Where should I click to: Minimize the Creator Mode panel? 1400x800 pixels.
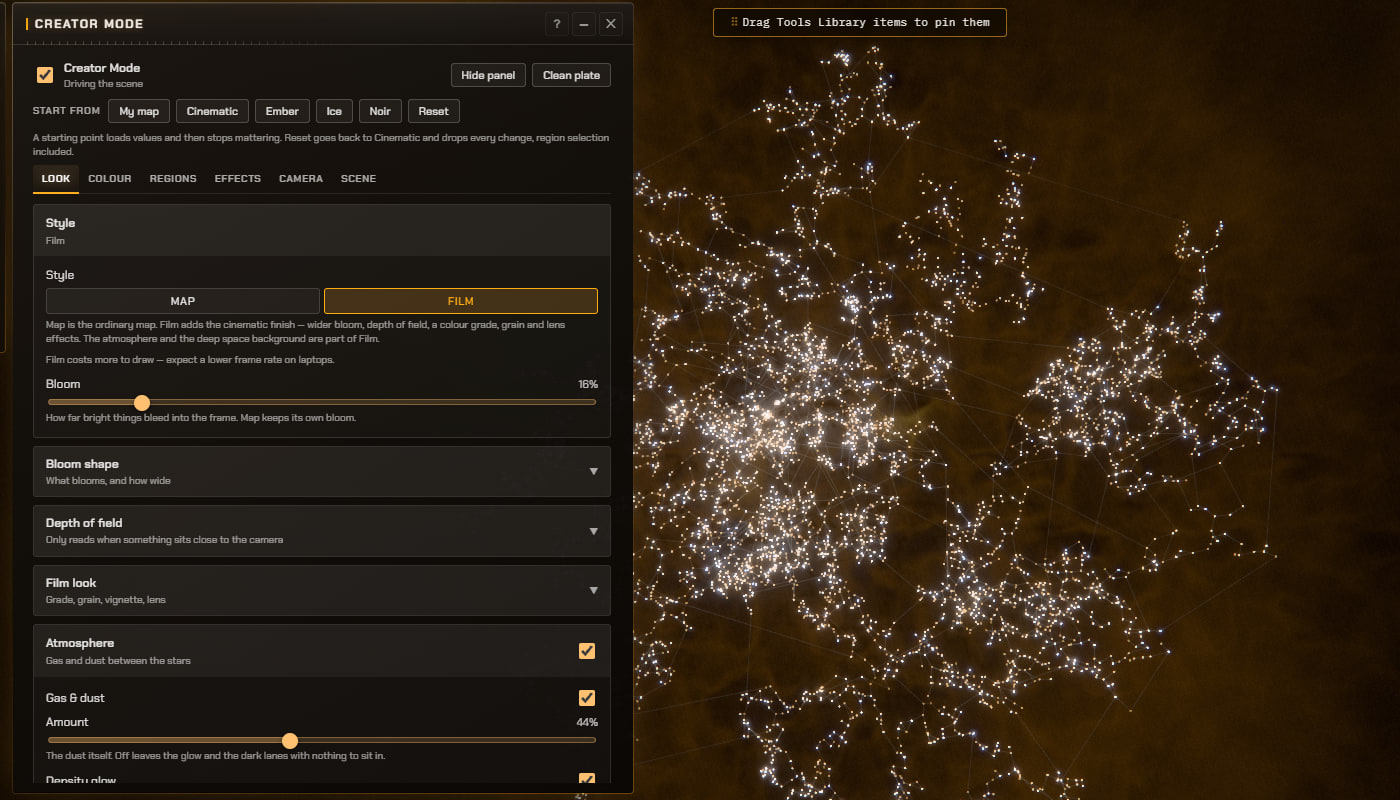(x=584, y=24)
